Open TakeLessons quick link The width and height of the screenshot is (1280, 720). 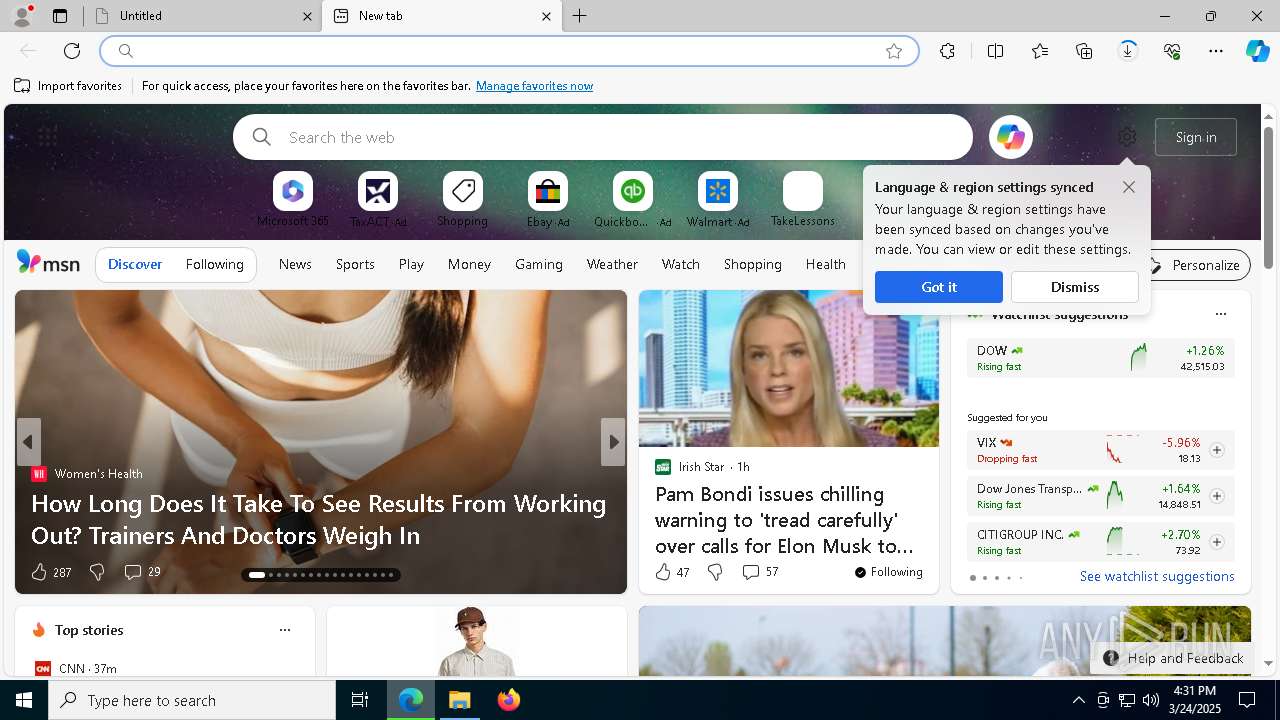coord(802,200)
